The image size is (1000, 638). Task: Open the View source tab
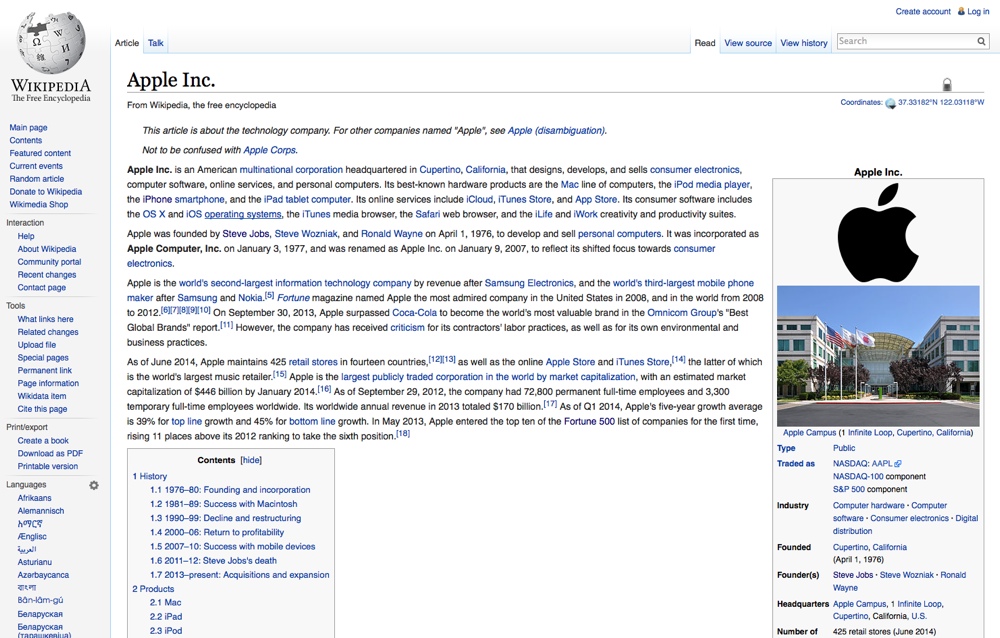[x=748, y=43]
